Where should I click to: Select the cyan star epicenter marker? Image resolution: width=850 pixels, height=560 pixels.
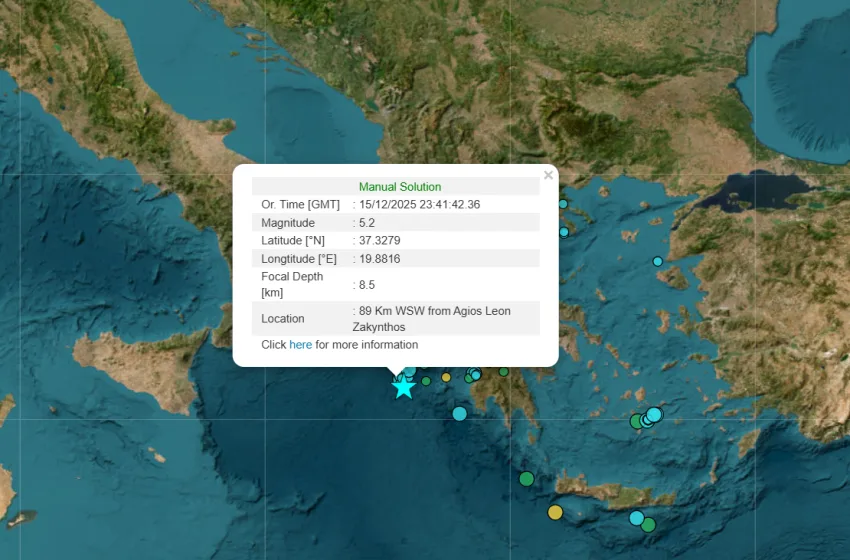coord(403,388)
